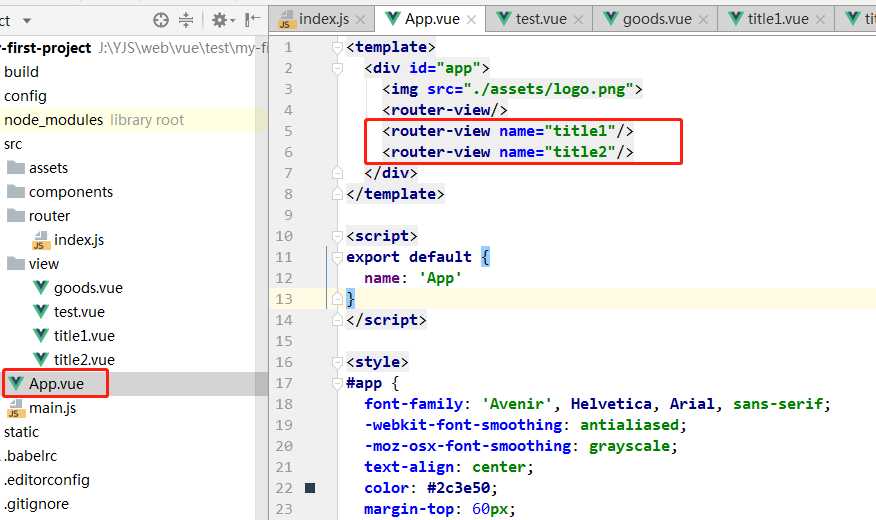The width and height of the screenshot is (876, 520).
Task: Click the collapse all icon in project panel
Action: [x=186, y=21]
